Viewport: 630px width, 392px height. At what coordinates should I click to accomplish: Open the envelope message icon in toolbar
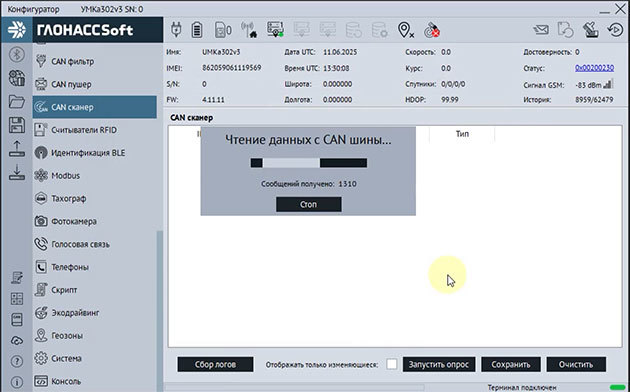(541, 30)
